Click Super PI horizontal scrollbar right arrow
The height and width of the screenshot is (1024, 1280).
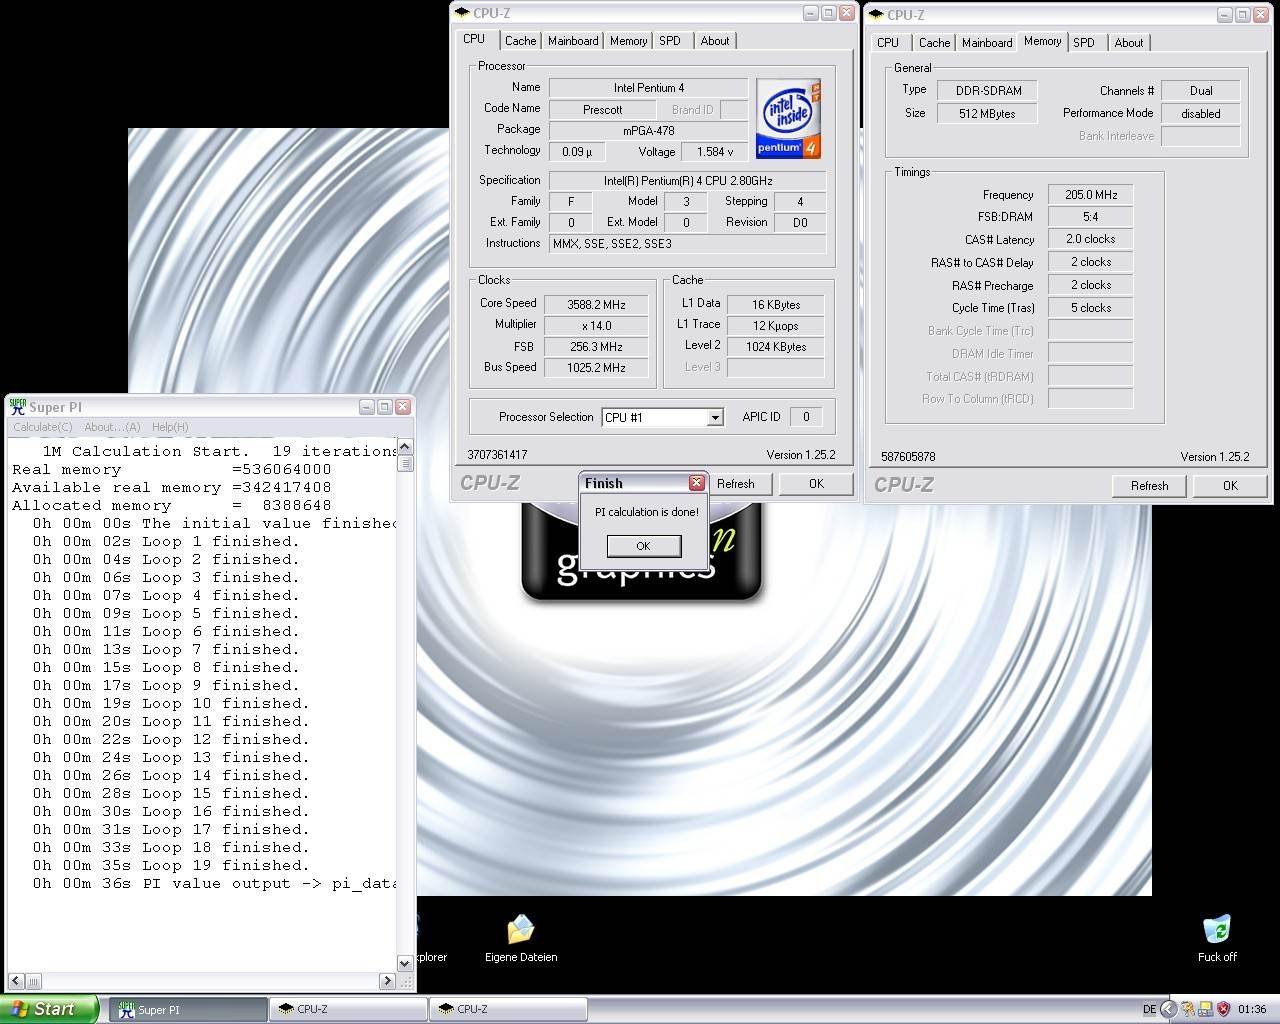pyautogui.click(x=388, y=981)
